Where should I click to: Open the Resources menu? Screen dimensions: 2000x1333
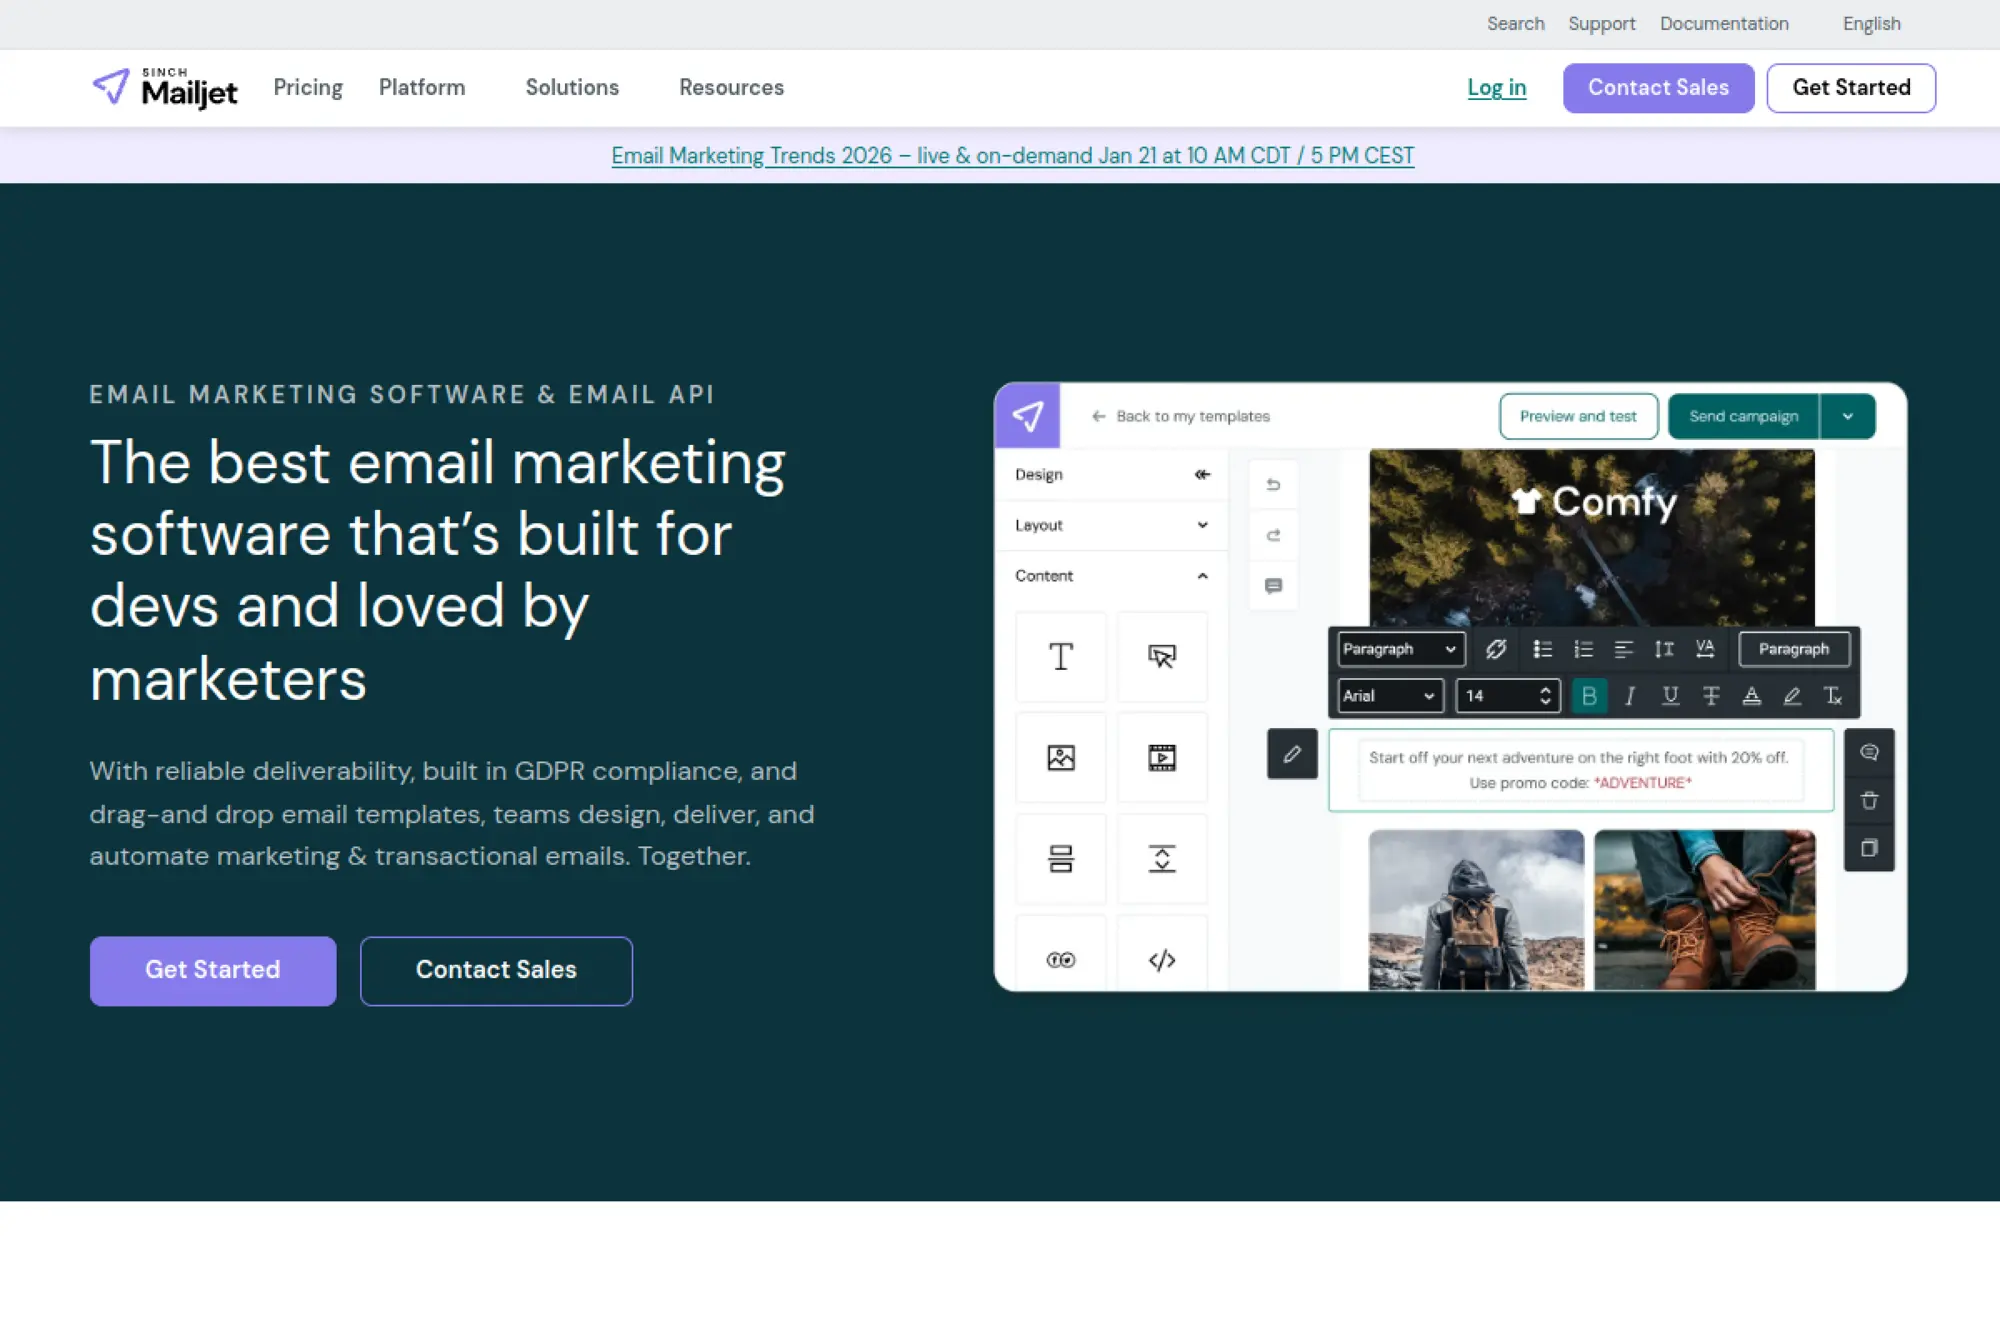[x=731, y=88]
